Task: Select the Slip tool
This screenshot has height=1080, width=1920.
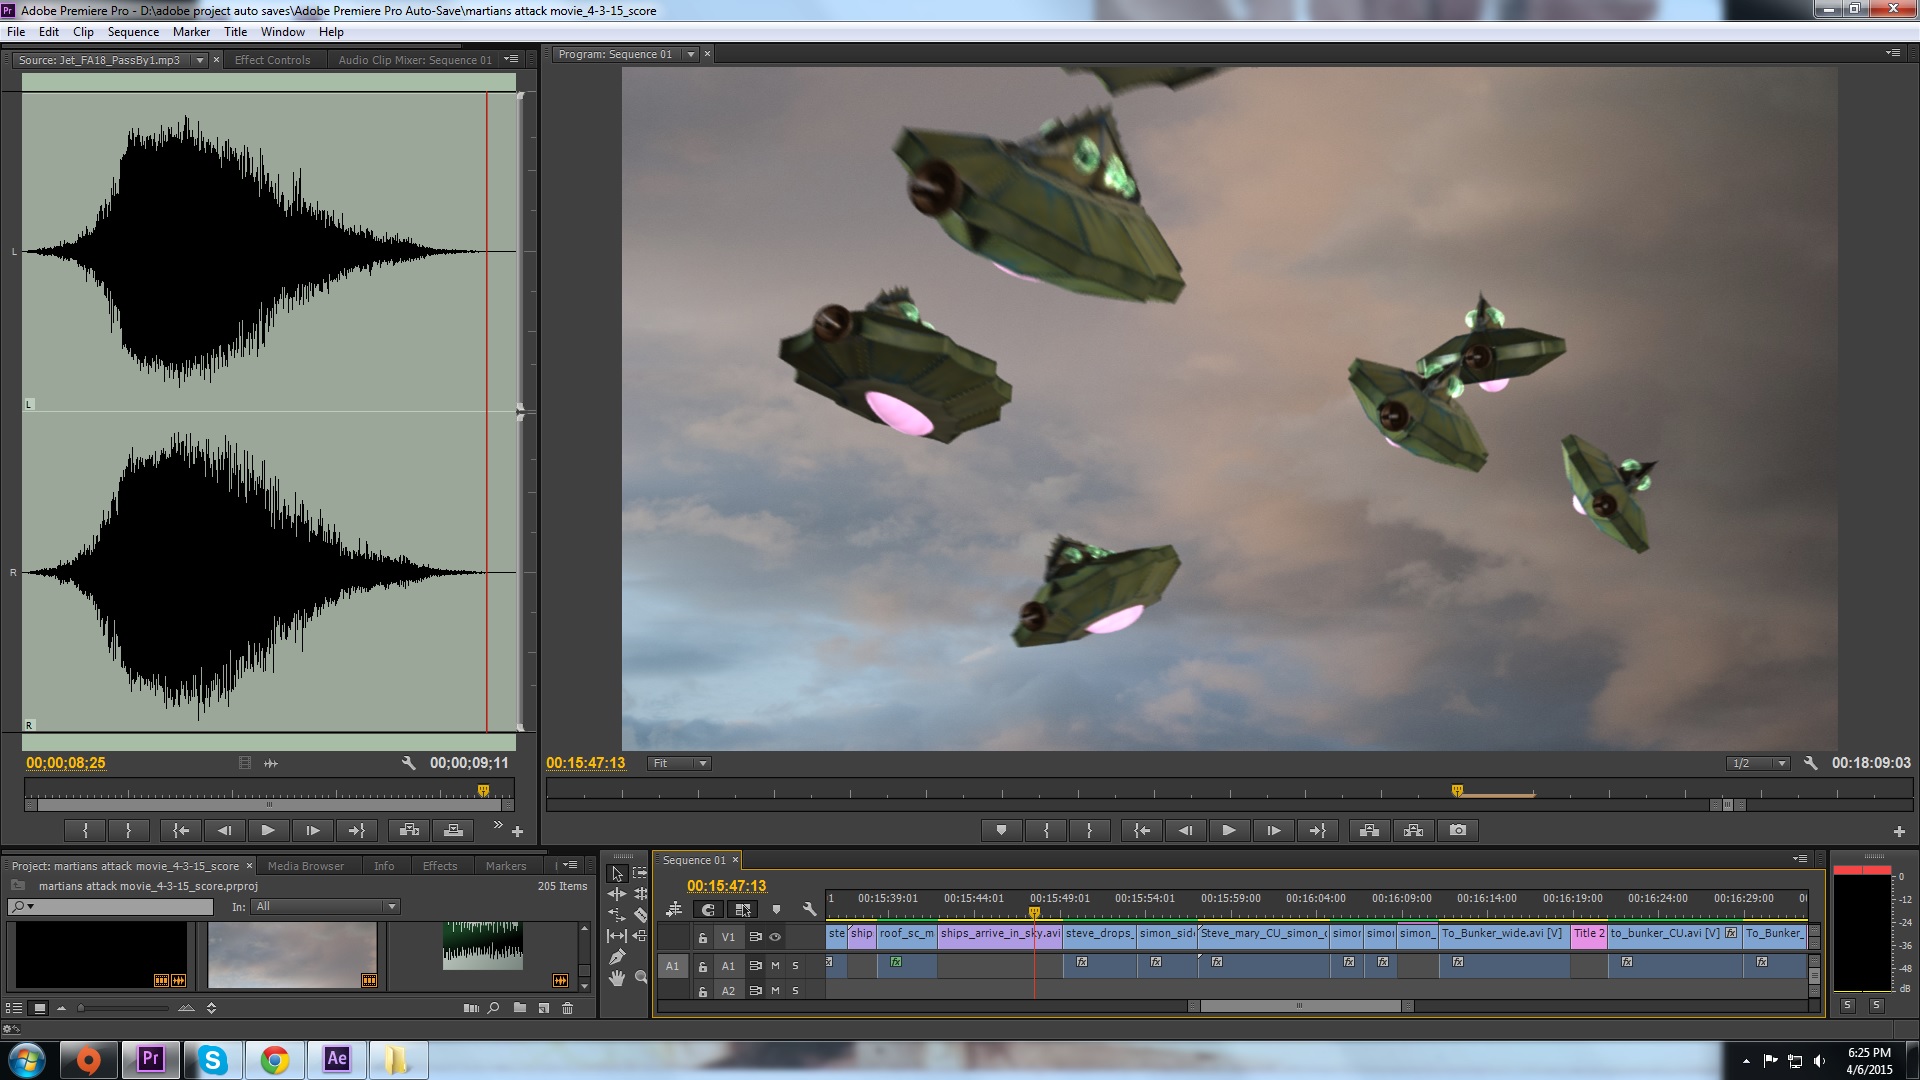Action: pos(617,936)
